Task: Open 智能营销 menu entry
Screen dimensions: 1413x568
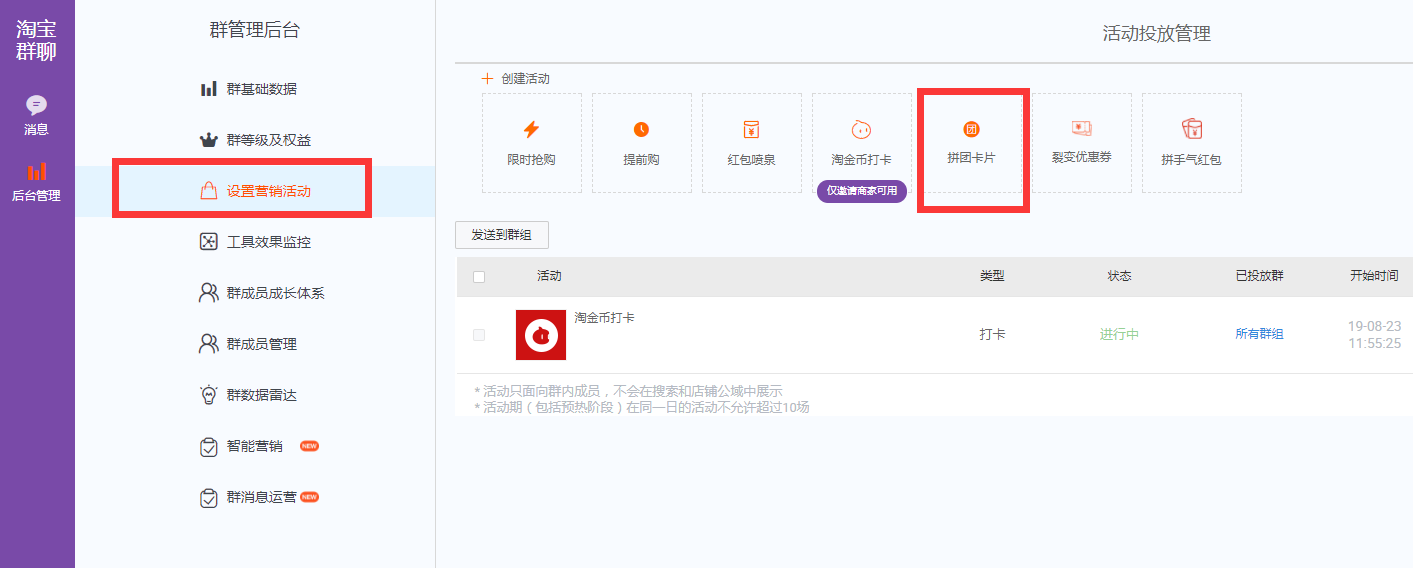Action: [x=255, y=446]
